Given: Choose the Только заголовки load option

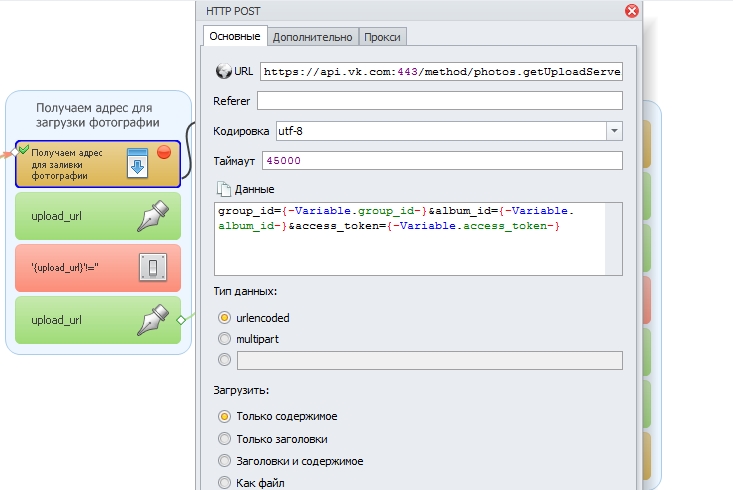Looking at the screenshot, I should 224,438.
